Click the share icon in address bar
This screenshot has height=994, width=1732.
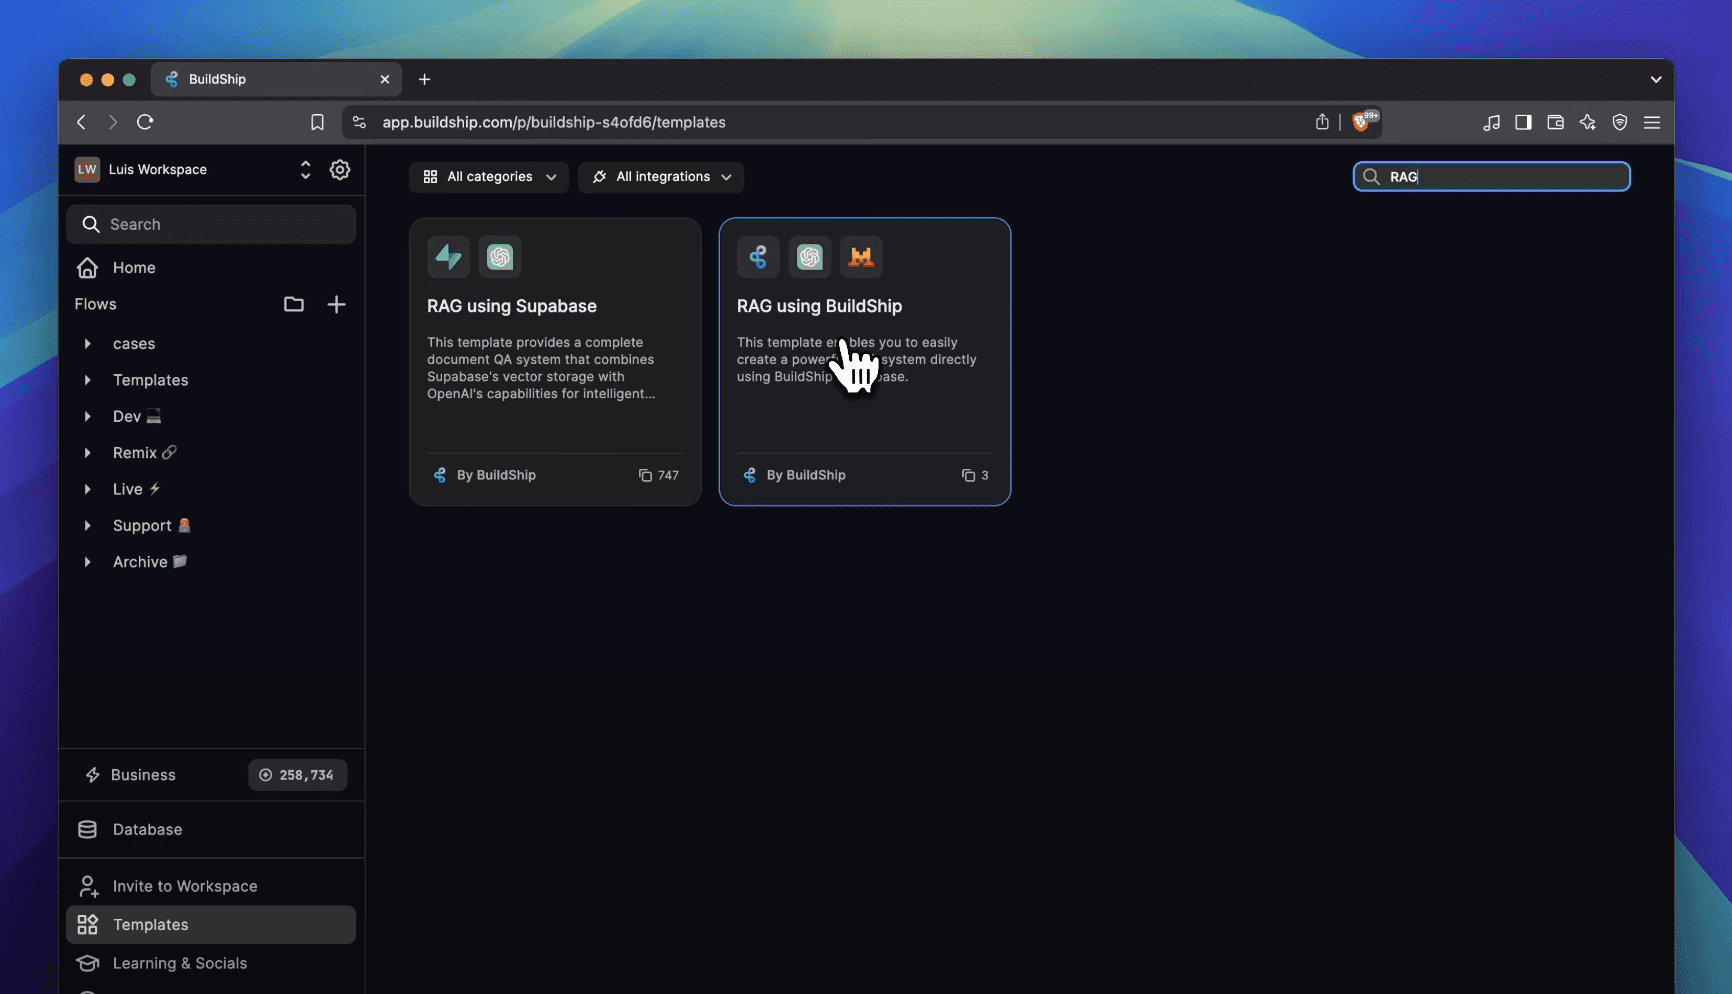coord(1322,122)
